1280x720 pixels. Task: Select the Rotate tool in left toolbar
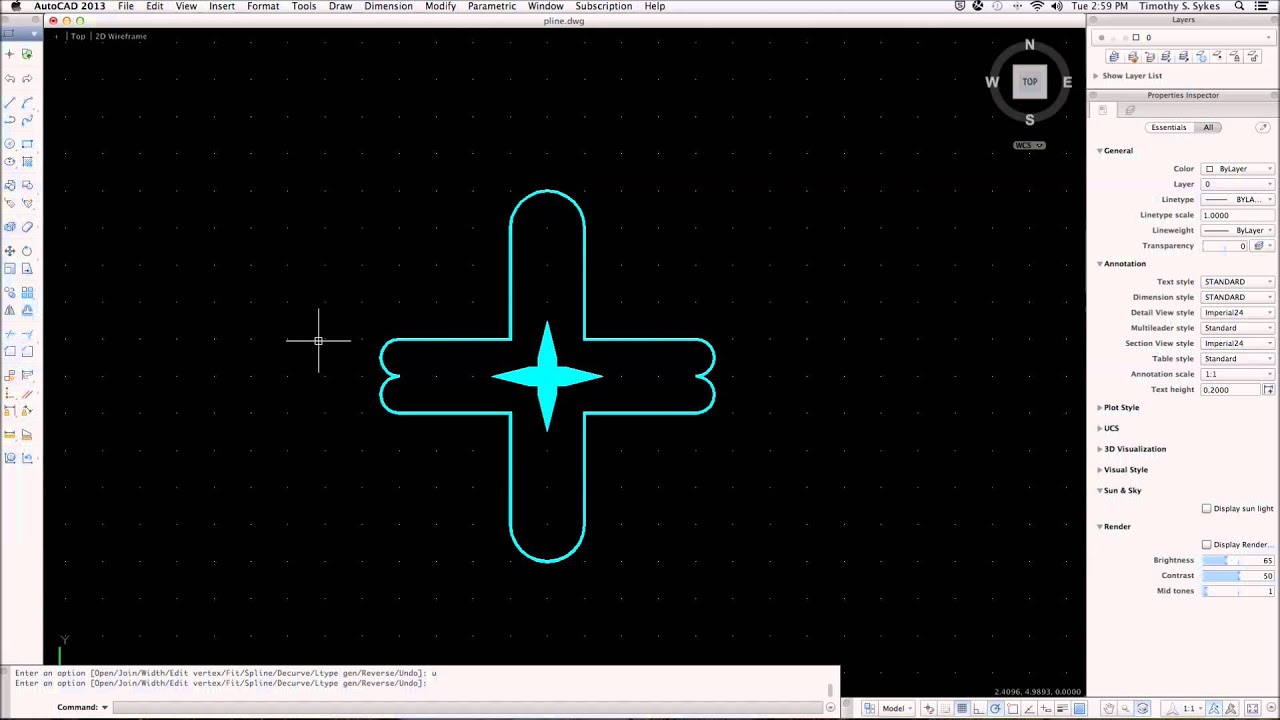[x=27, y=250]
